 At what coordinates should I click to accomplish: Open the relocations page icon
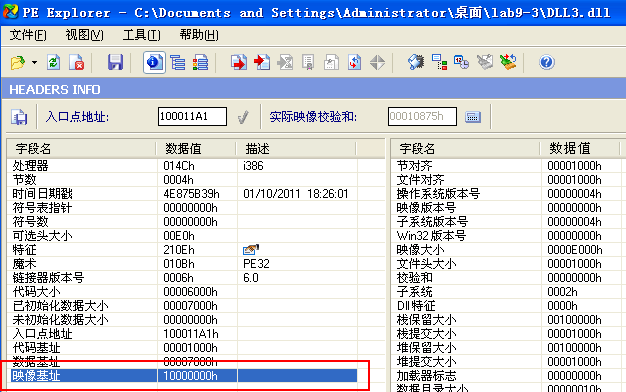(331, 63)
